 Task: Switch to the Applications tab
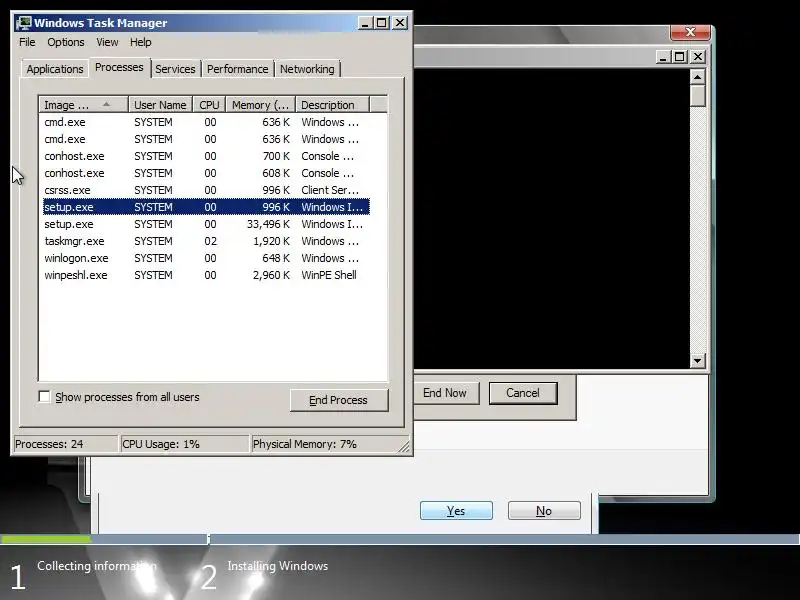(x=55, y=69)
